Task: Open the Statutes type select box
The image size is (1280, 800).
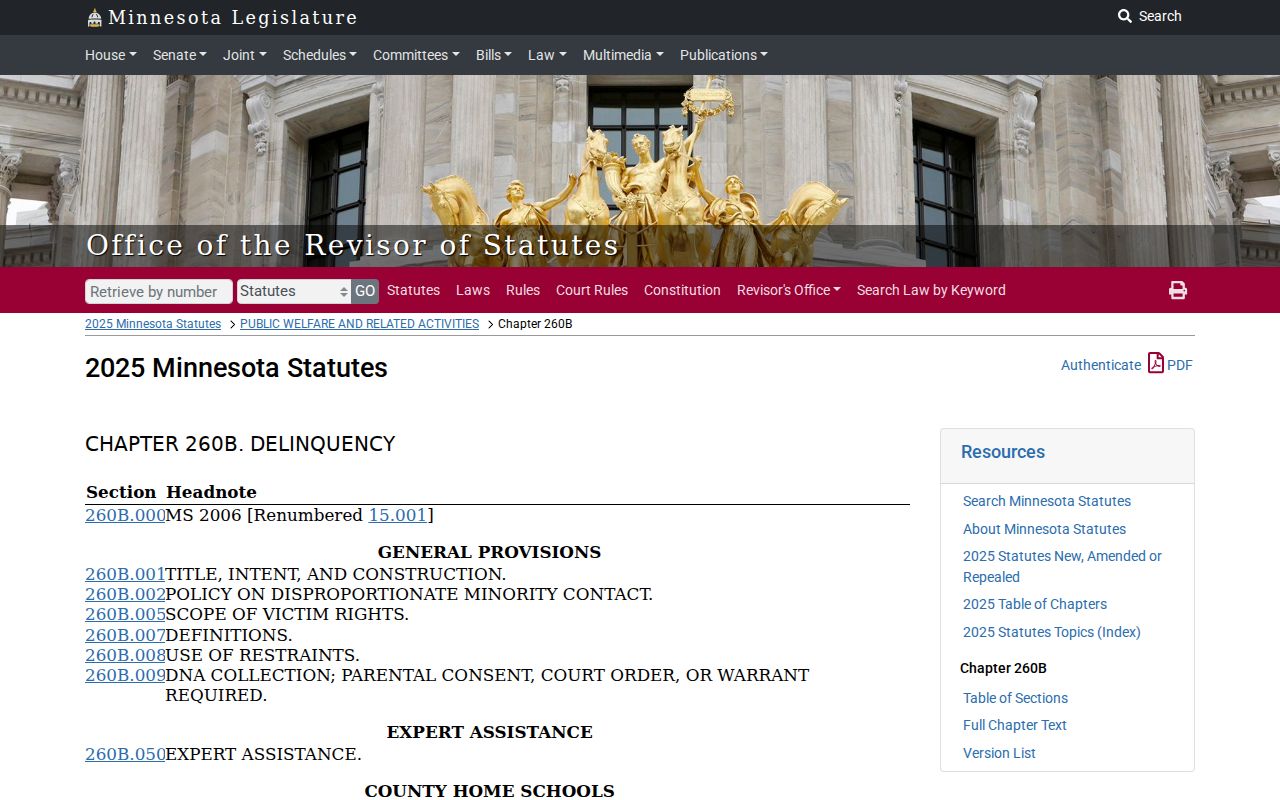Action: (x=294, y=291)
